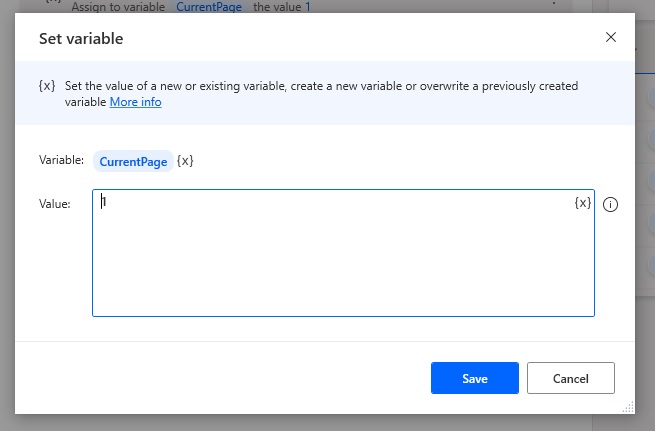
Task: Save the variable settings
Action: point(475,378)
